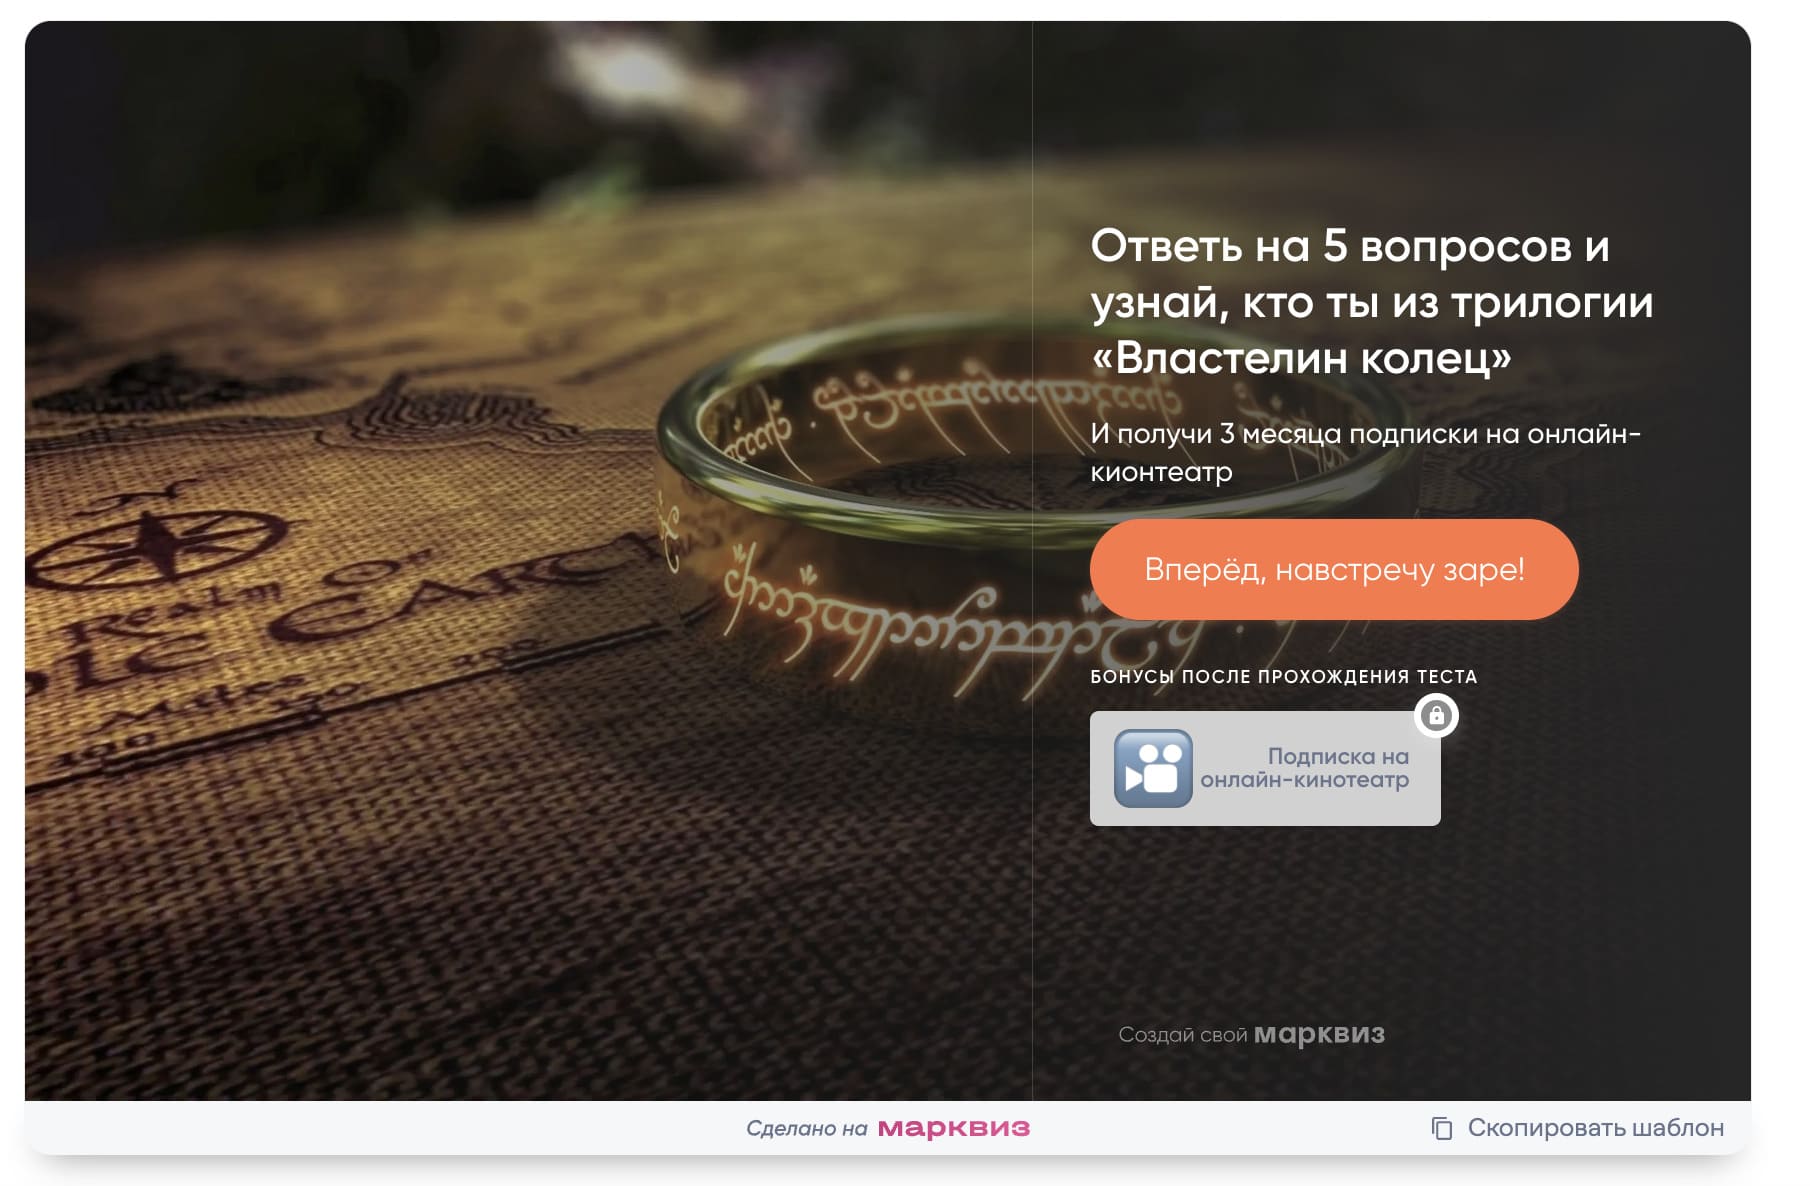The image size is (1810, 1186).
Task: Click the heading «Ответь на 5 вопросов»
Action: [x=1350, y=246]
